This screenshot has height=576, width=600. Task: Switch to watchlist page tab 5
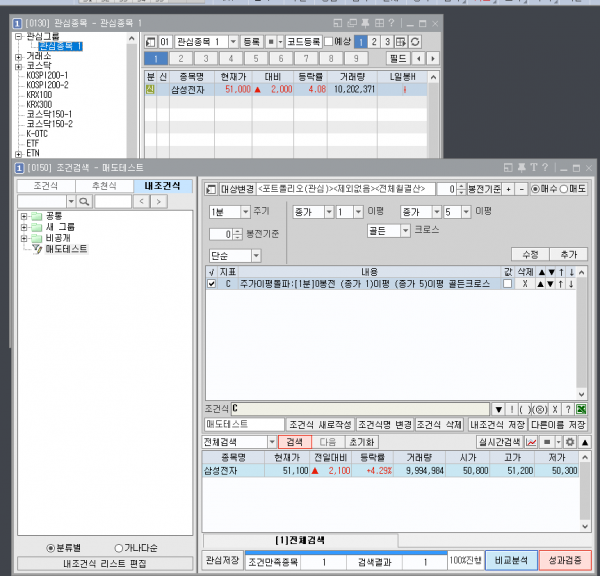[256, 59]
